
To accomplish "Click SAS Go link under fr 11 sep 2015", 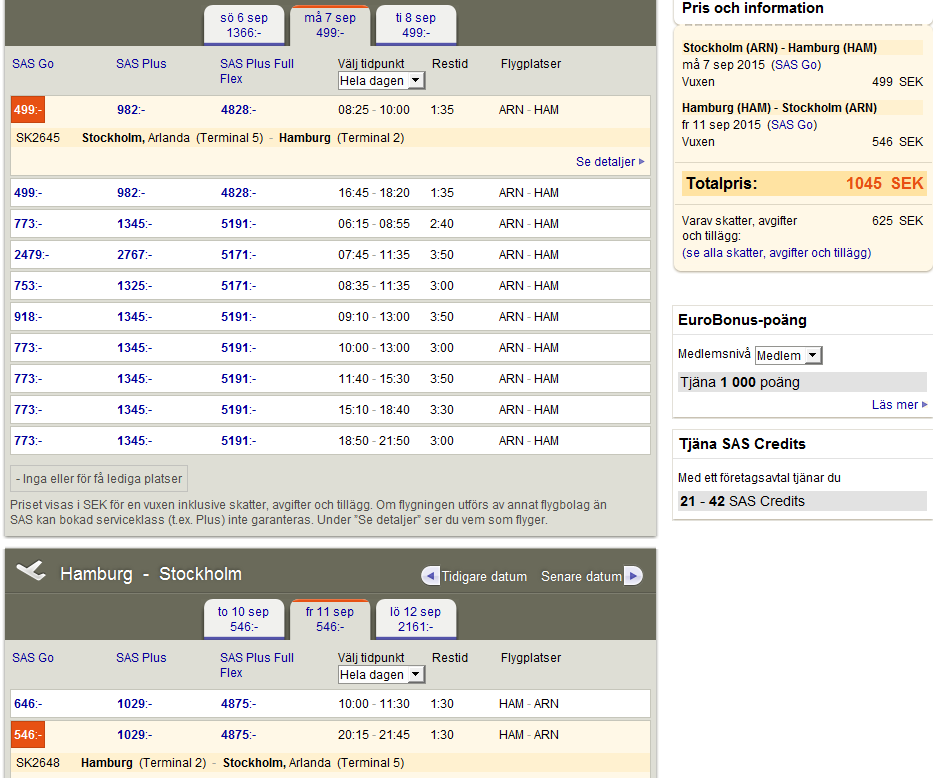I will tap(792, 125).
